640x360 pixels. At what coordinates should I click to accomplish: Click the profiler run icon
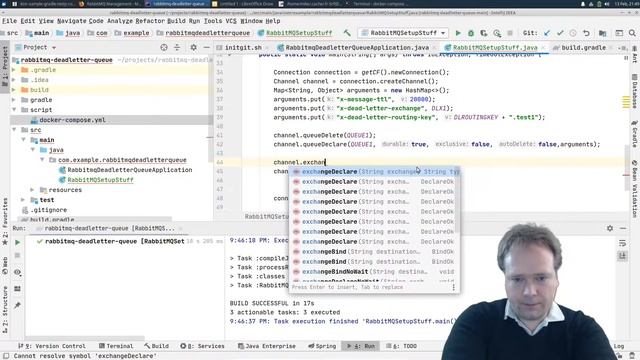point(497,33)
